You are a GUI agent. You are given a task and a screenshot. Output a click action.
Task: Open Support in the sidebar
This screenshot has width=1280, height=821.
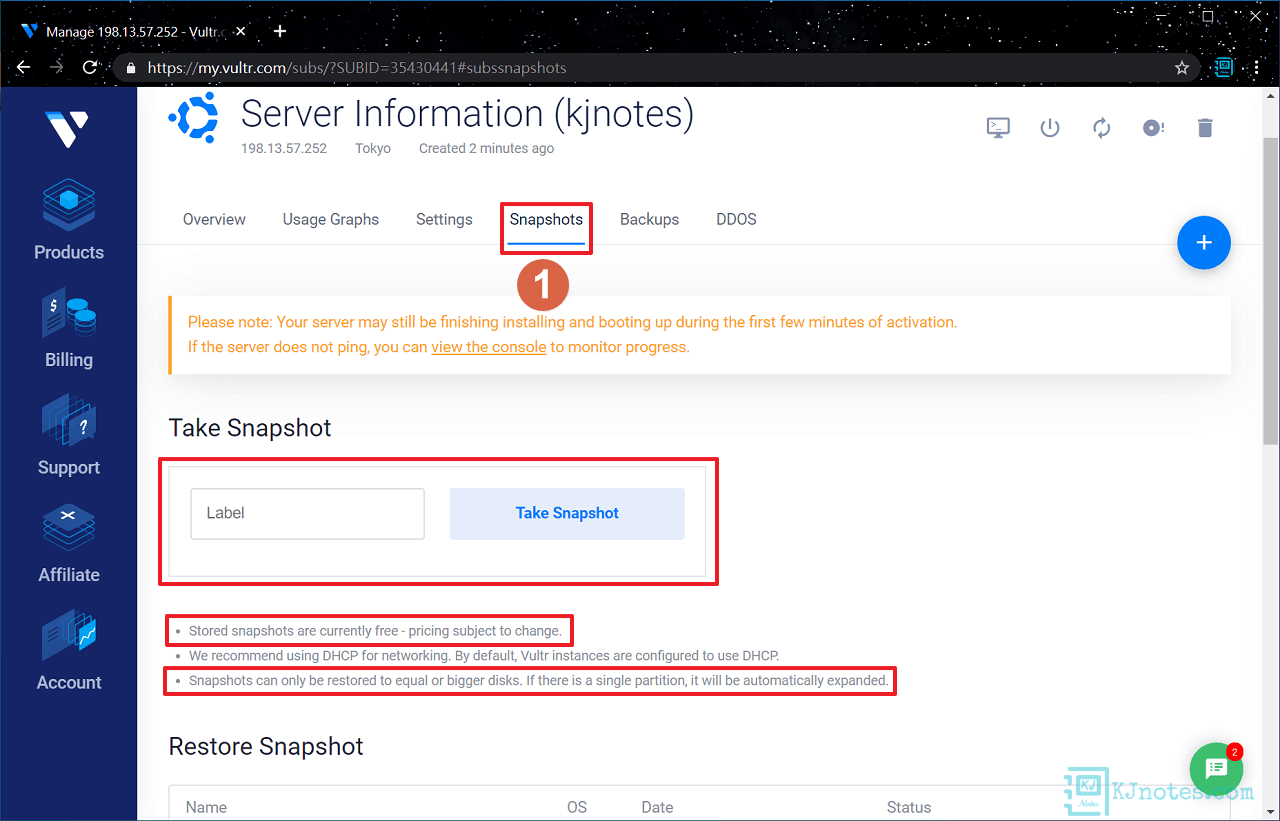point(69,436)
